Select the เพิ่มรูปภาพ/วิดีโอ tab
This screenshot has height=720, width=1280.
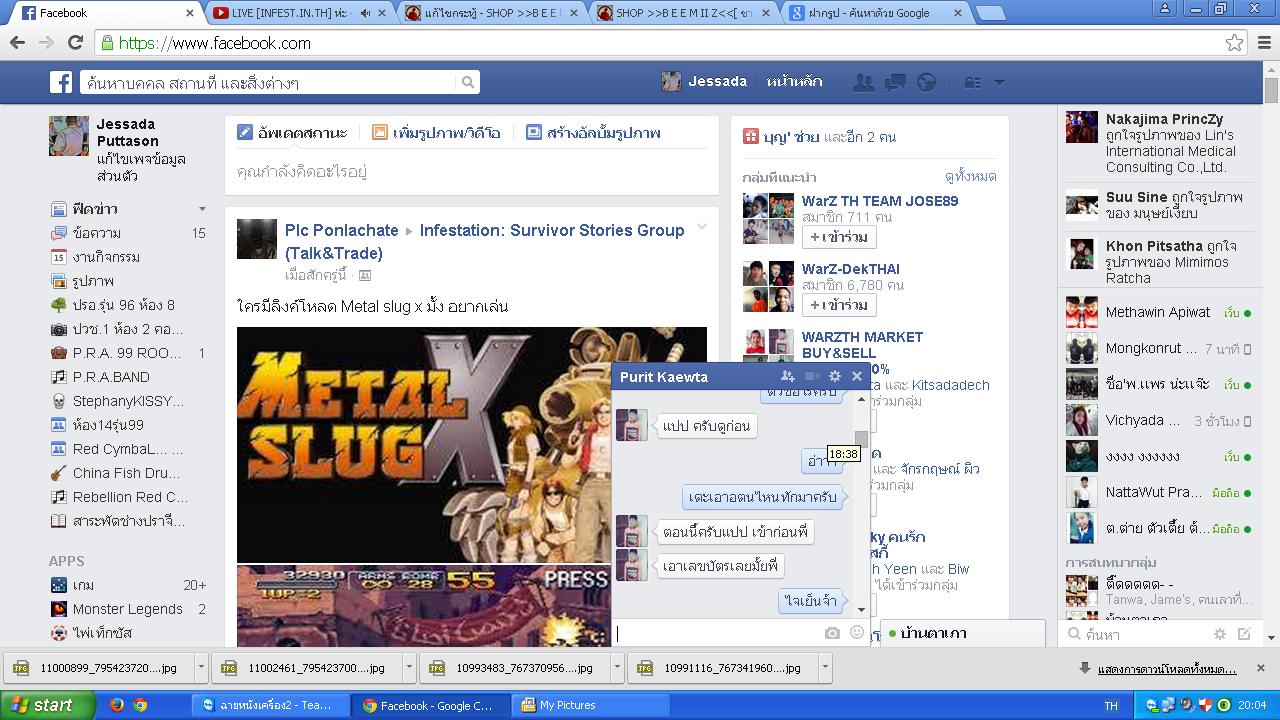coord(436,132)
